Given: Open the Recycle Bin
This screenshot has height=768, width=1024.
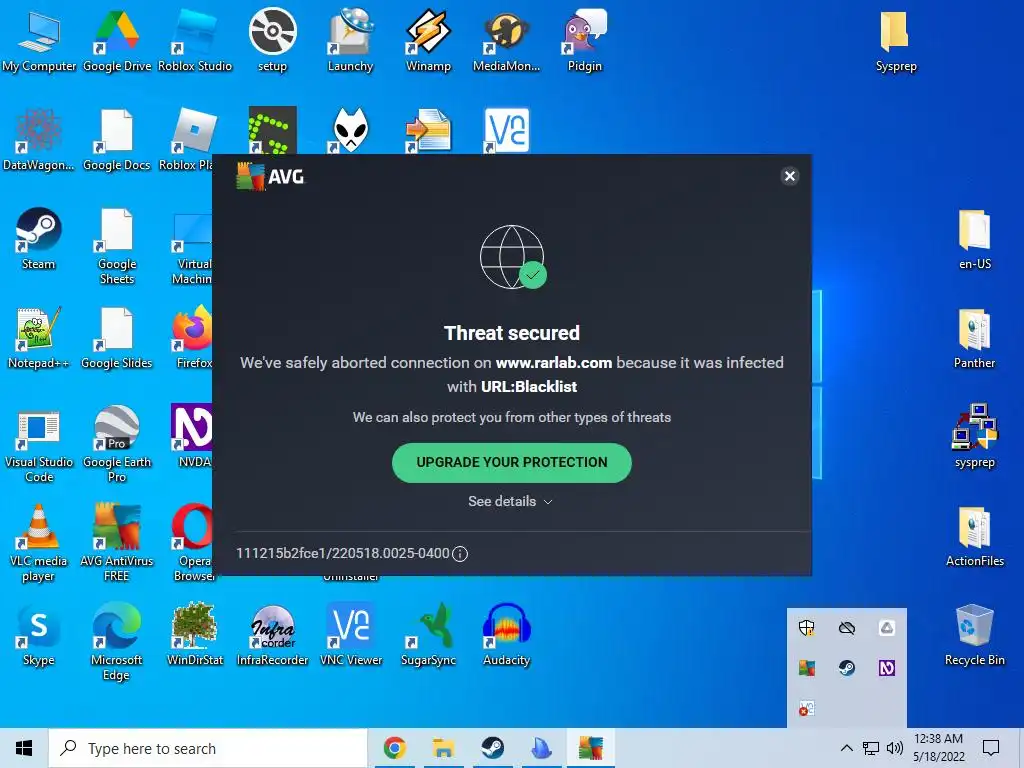Looking at the screenshot, I should (974, 635).
